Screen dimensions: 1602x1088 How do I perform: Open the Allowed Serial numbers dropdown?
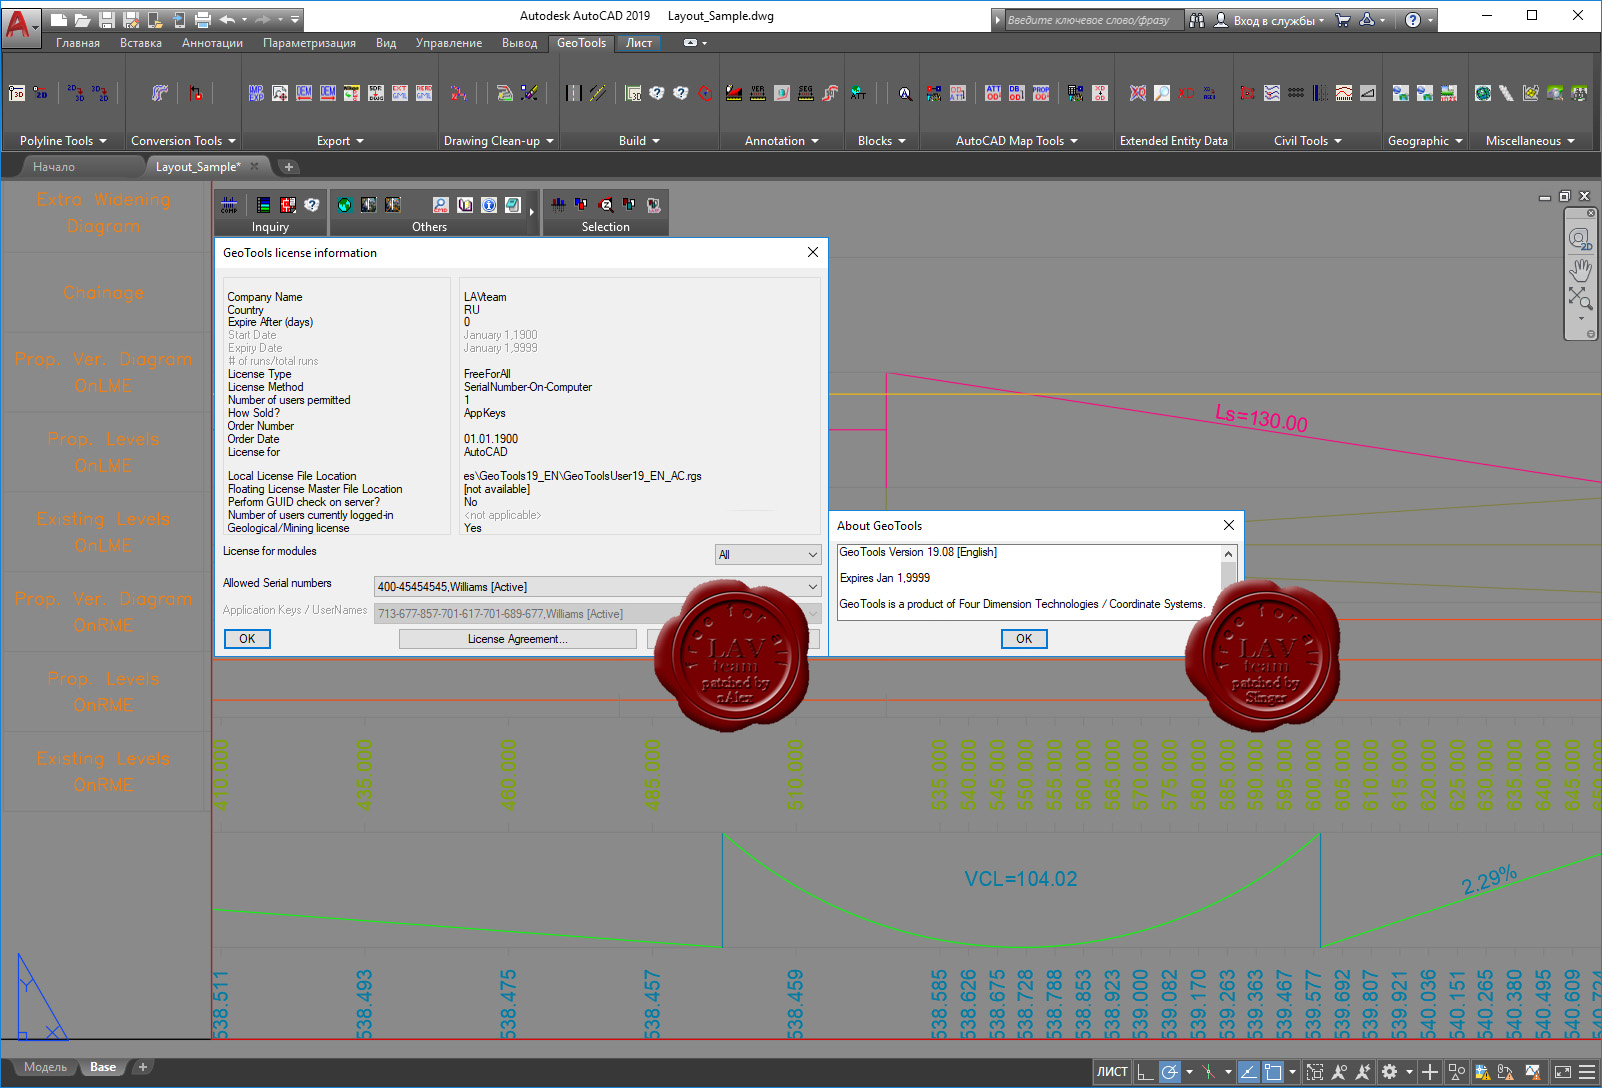tap(597, 587)
